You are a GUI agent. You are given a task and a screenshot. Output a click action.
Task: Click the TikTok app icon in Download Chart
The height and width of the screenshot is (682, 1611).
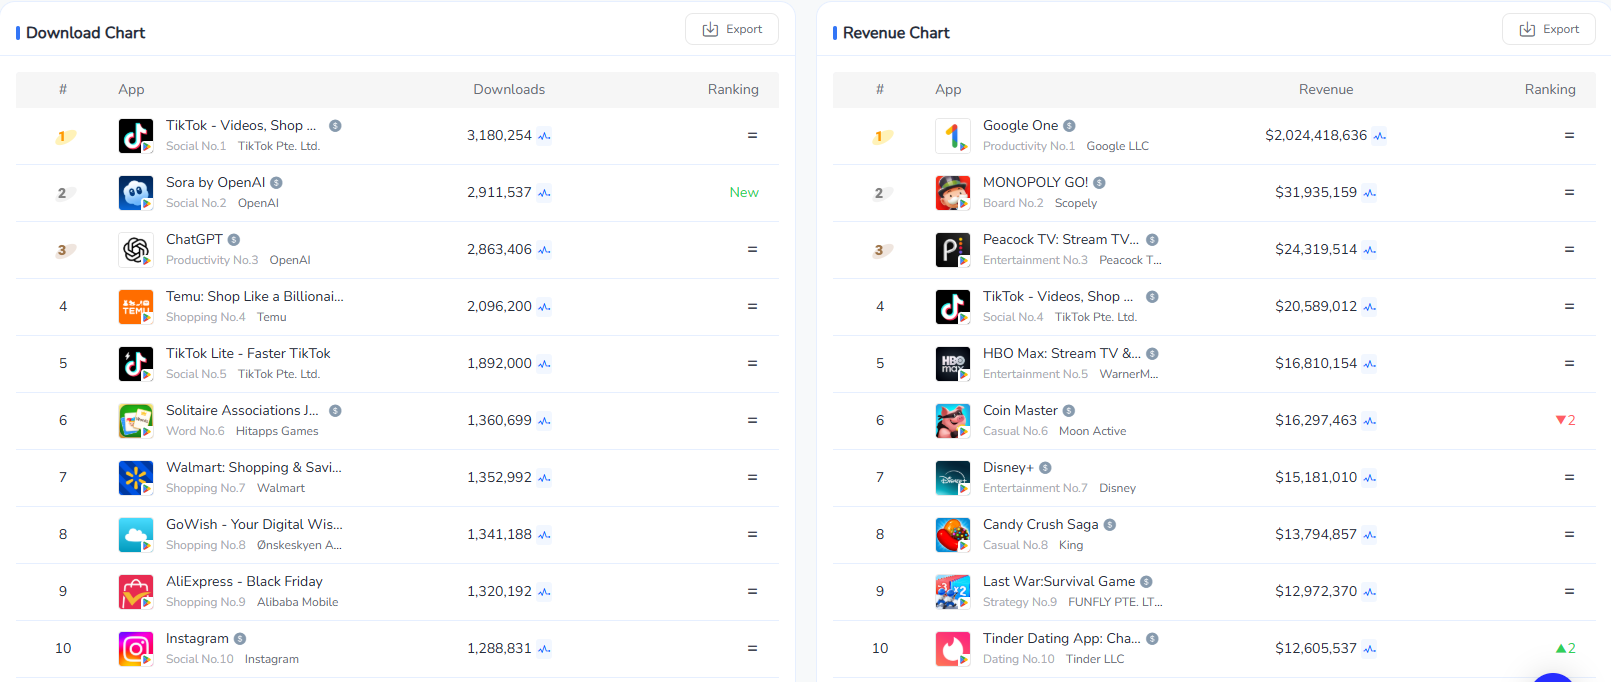click(135, 135)
